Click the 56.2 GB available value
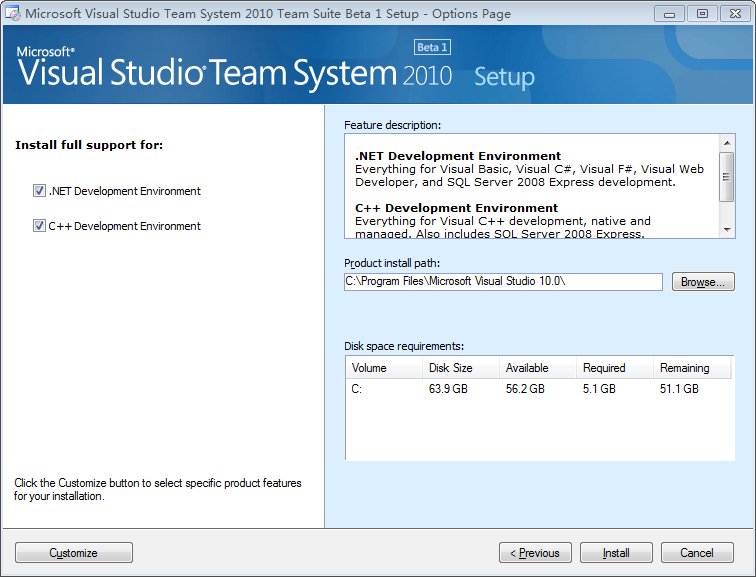 tap(525, 389)
